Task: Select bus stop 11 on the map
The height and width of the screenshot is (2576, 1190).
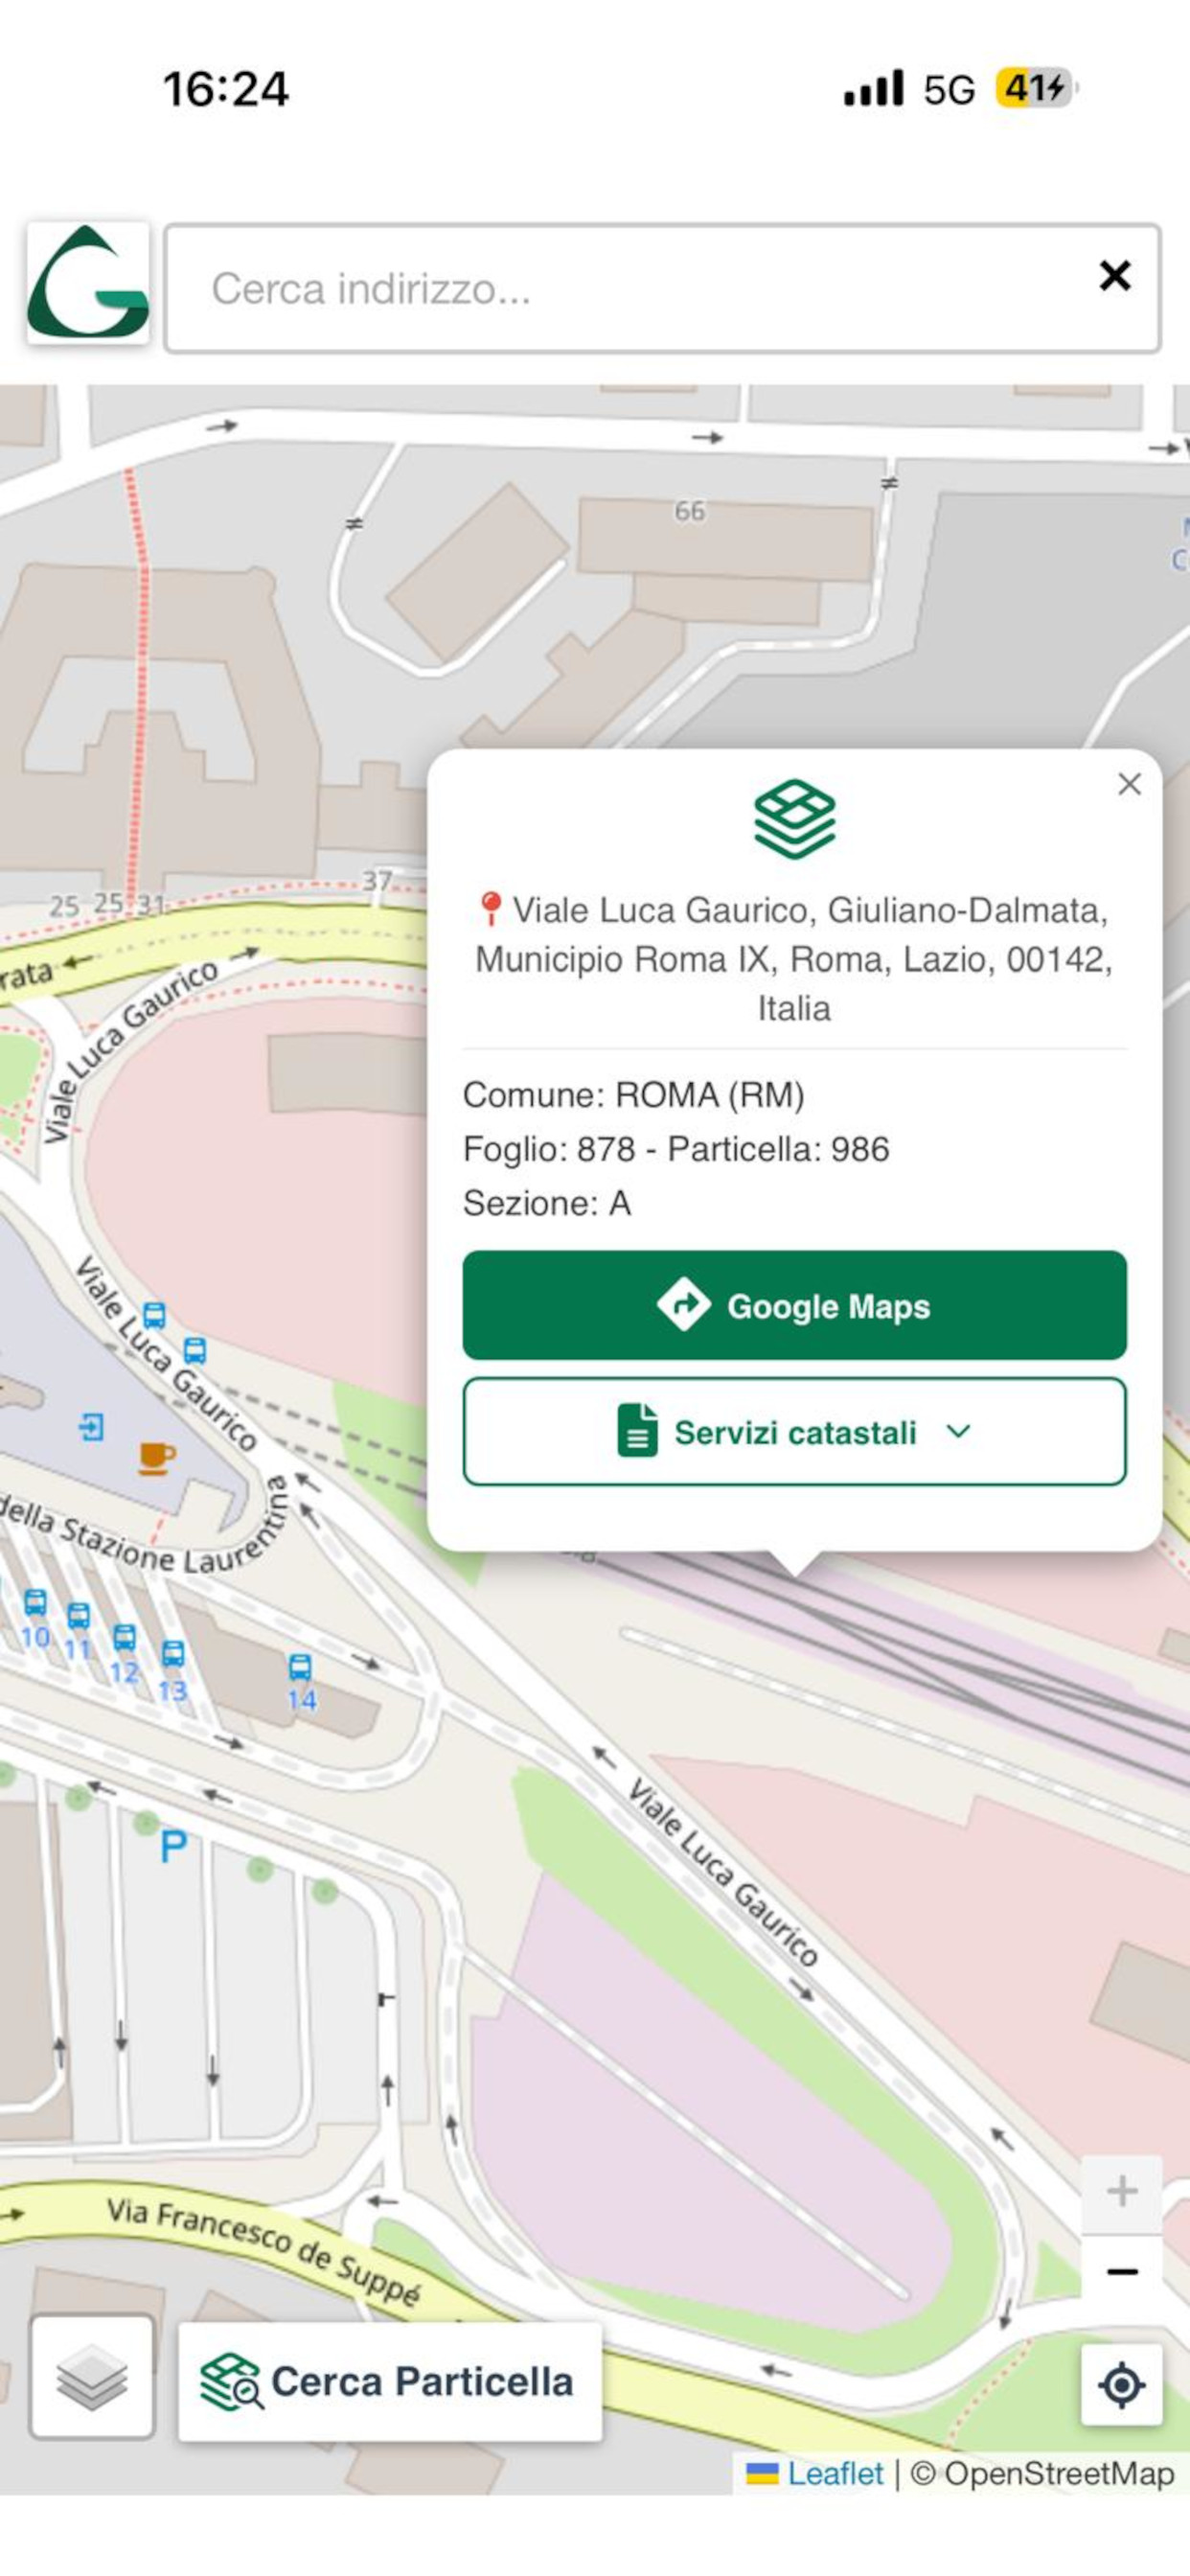Action: point(78,1631)
